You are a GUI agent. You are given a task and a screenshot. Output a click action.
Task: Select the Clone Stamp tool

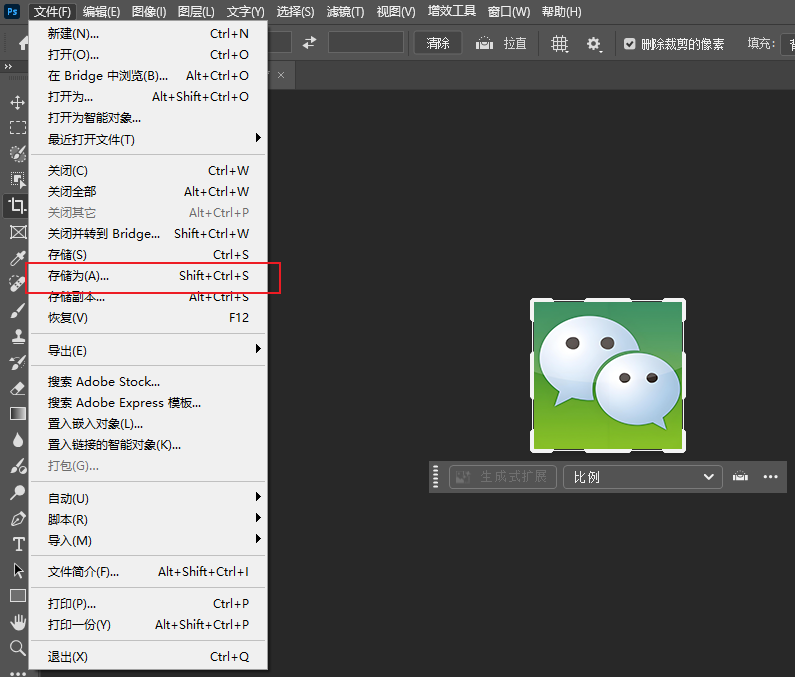(18, 336)
